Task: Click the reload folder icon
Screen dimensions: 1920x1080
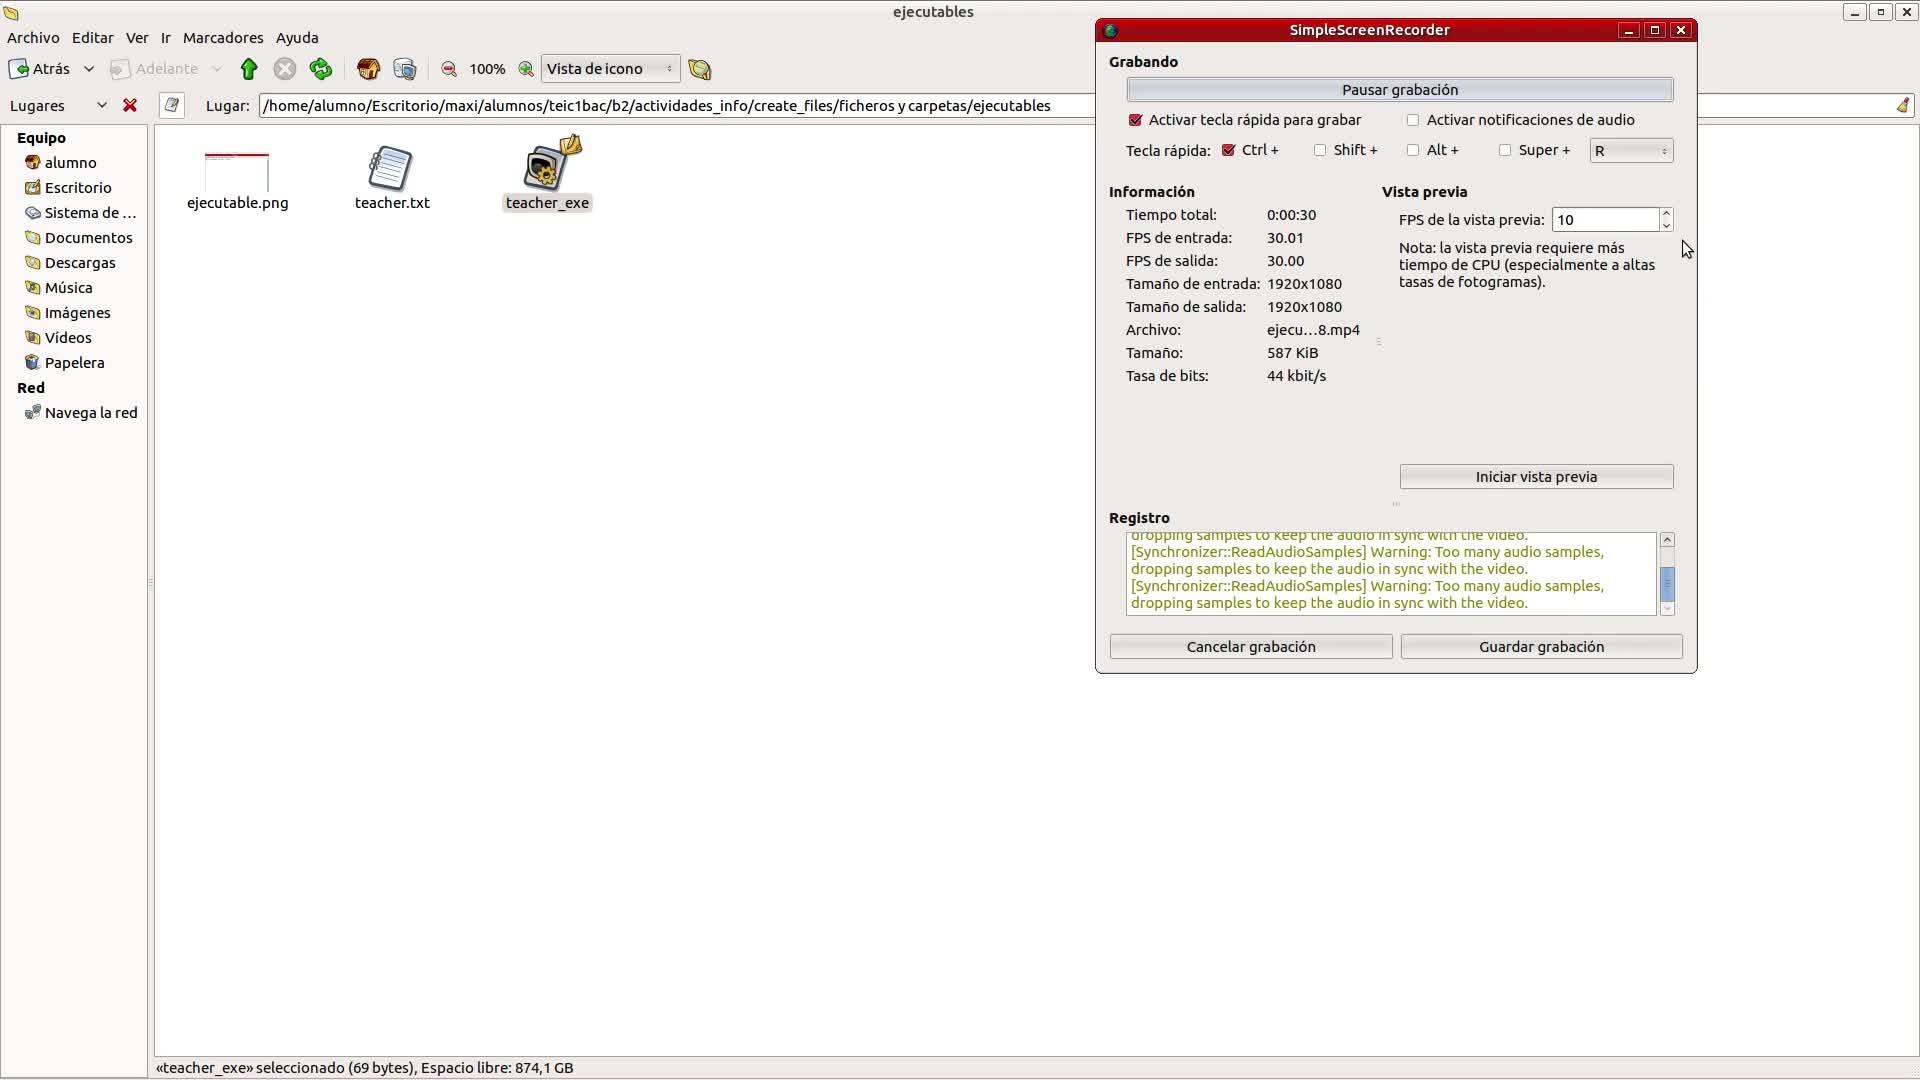Action: pos(321,69)
